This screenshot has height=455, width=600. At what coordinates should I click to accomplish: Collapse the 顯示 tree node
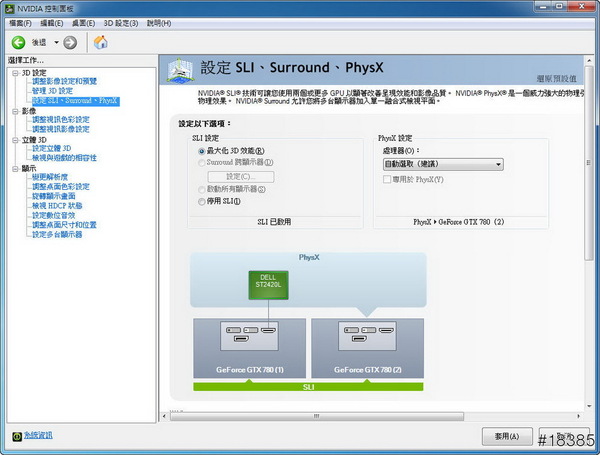click(x=15, y=168)
